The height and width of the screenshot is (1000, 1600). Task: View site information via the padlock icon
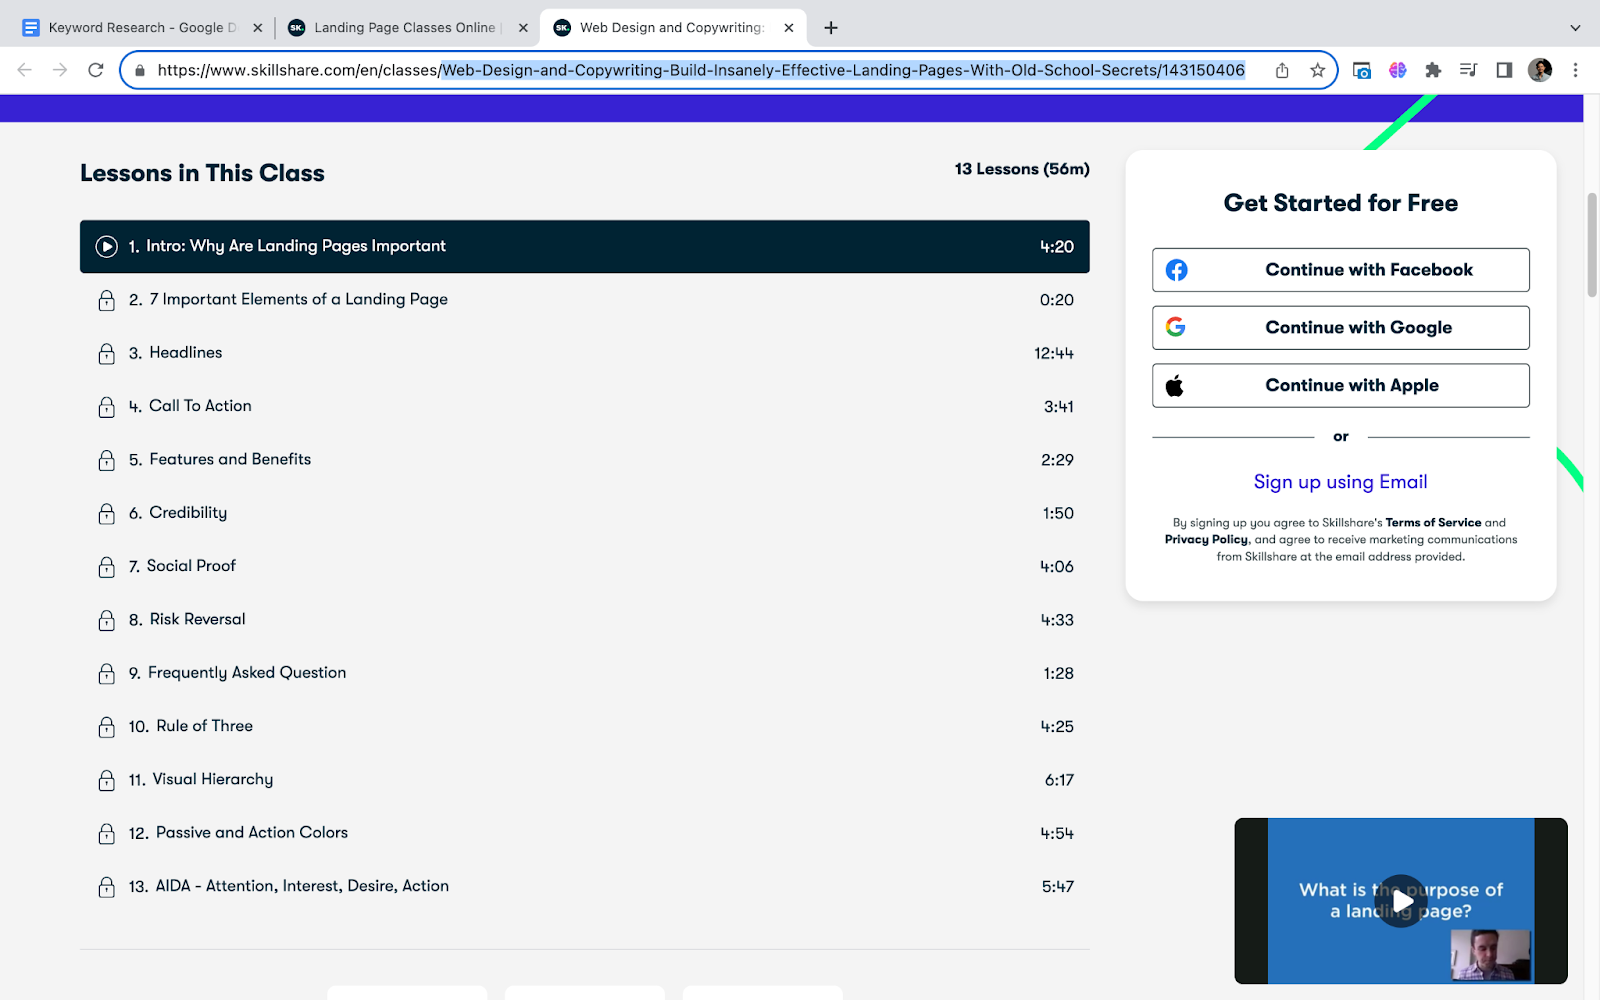click(x=140, y=70)
